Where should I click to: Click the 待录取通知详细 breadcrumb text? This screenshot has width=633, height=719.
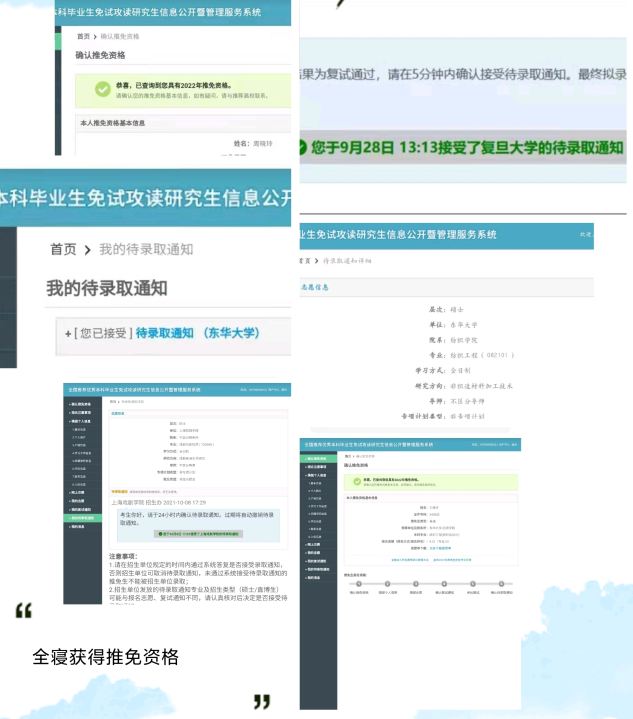coord(347,261)
